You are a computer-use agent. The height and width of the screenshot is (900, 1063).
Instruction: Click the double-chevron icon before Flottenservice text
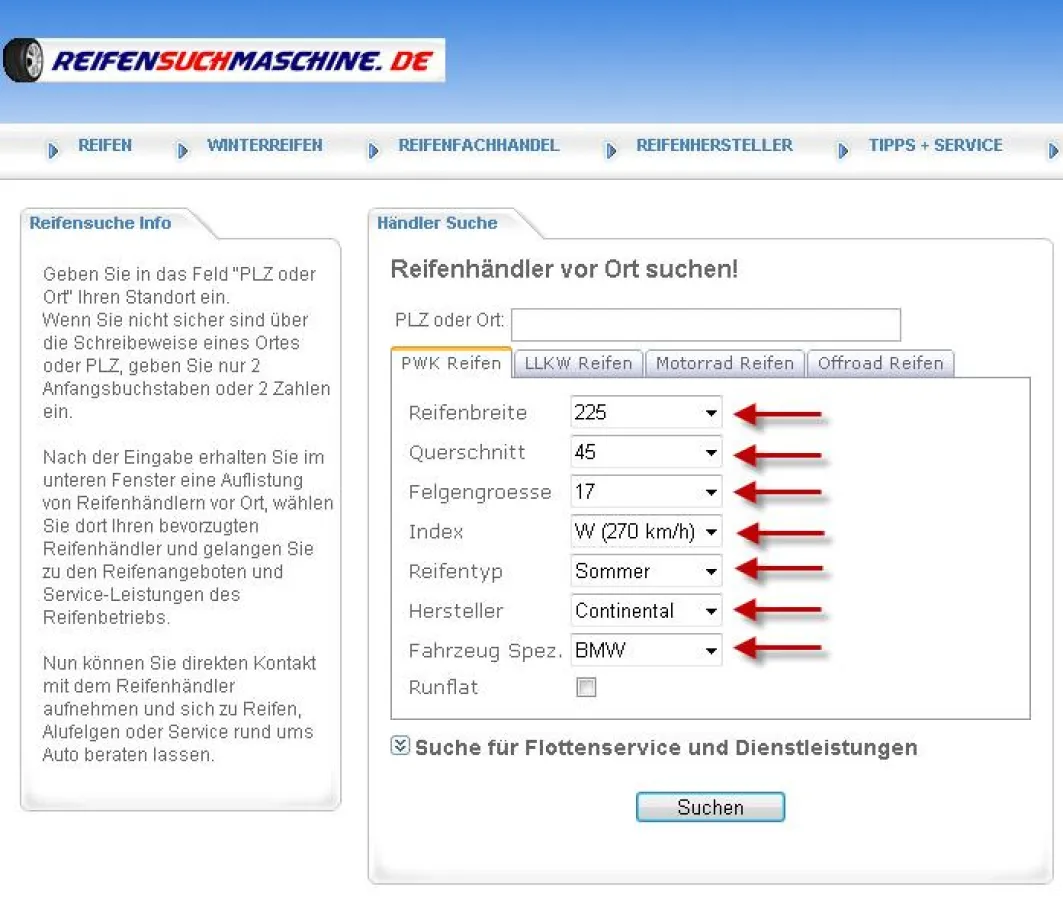(x=399, y=745)
